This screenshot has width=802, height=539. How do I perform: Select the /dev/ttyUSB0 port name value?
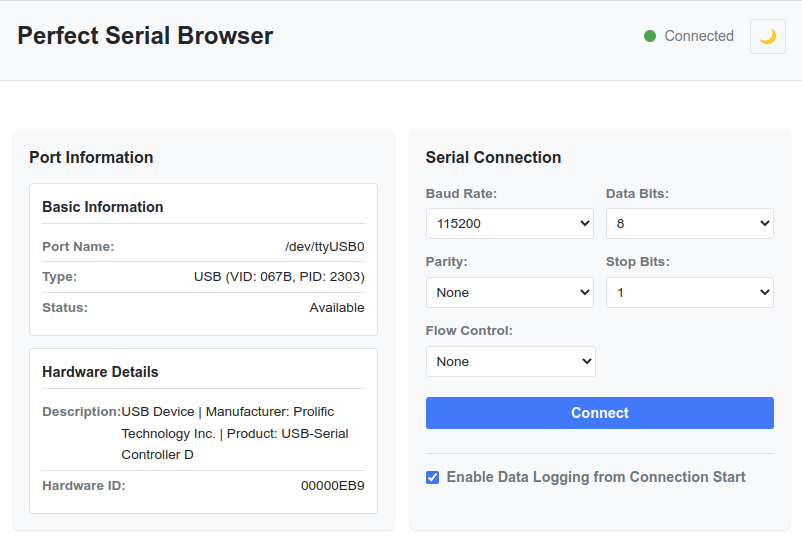[x=325, y=246]
